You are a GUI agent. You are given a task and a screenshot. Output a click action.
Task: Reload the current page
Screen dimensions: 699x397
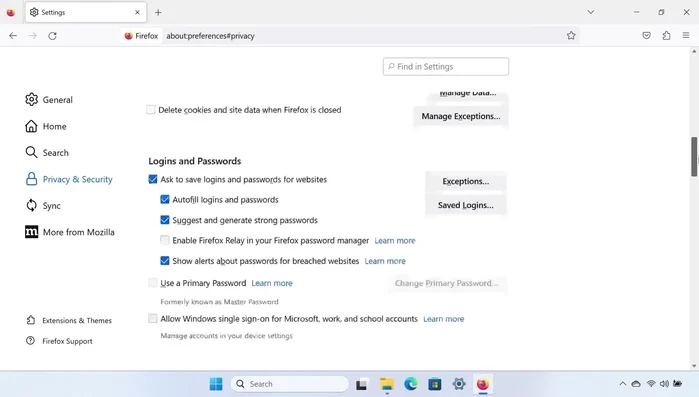[x=52, y=36]
